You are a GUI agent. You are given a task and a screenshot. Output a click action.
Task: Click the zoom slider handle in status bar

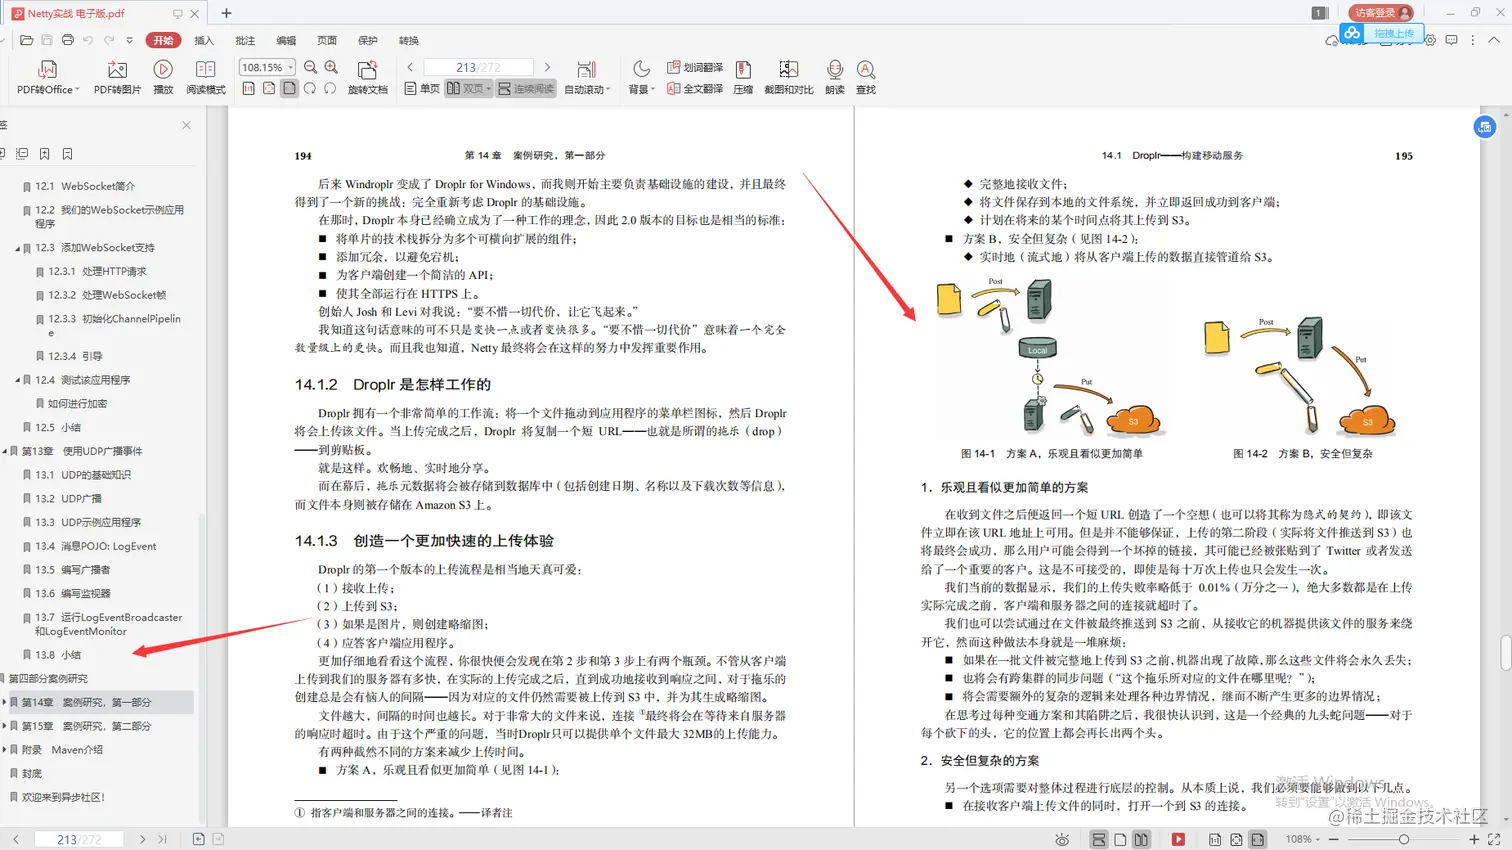pos(1404,840)
